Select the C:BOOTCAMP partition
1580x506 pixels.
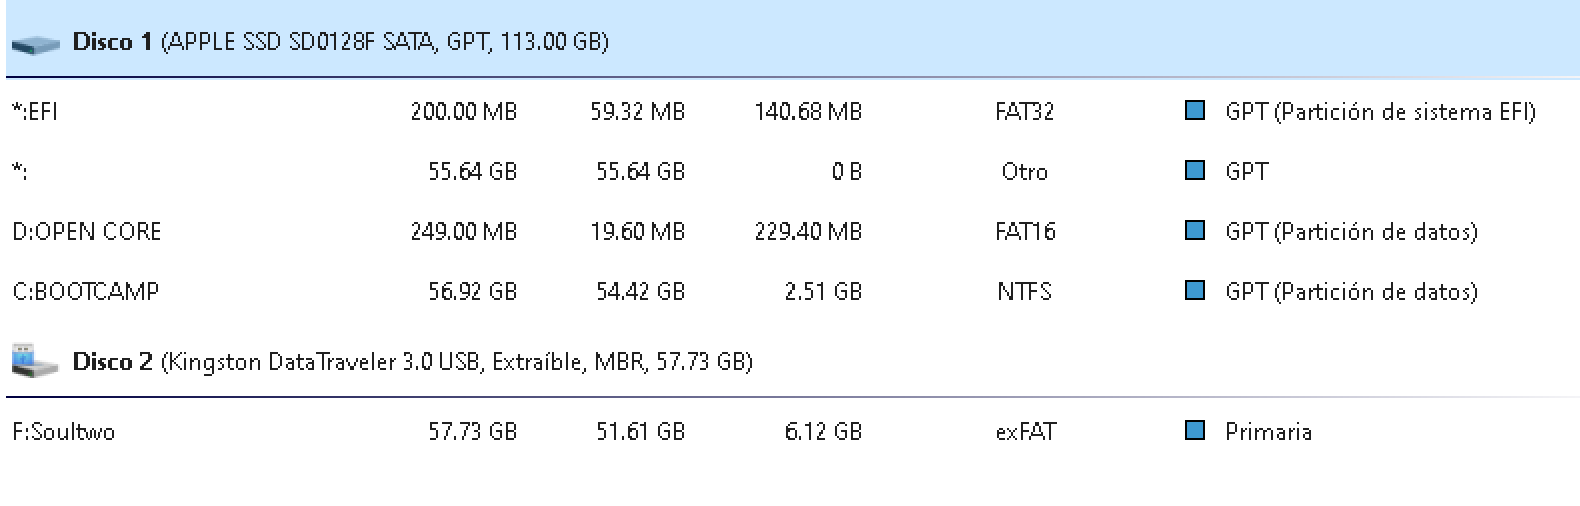(x=86, y=292)
